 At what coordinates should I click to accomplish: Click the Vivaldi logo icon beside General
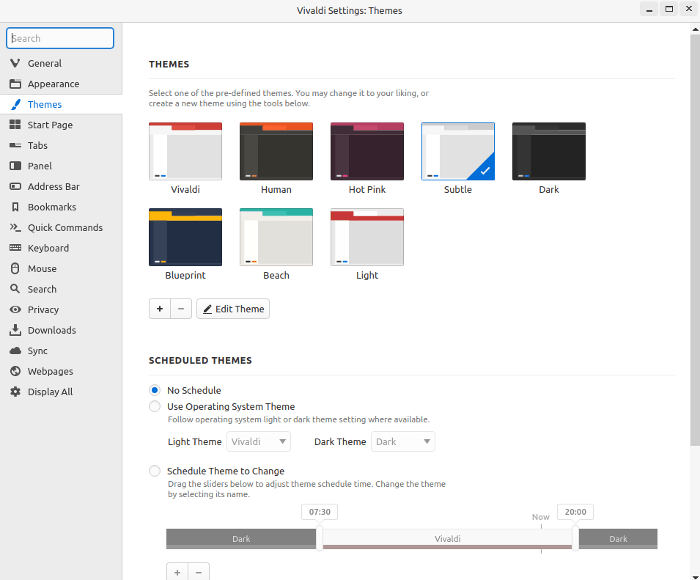(x=15, y=63)
